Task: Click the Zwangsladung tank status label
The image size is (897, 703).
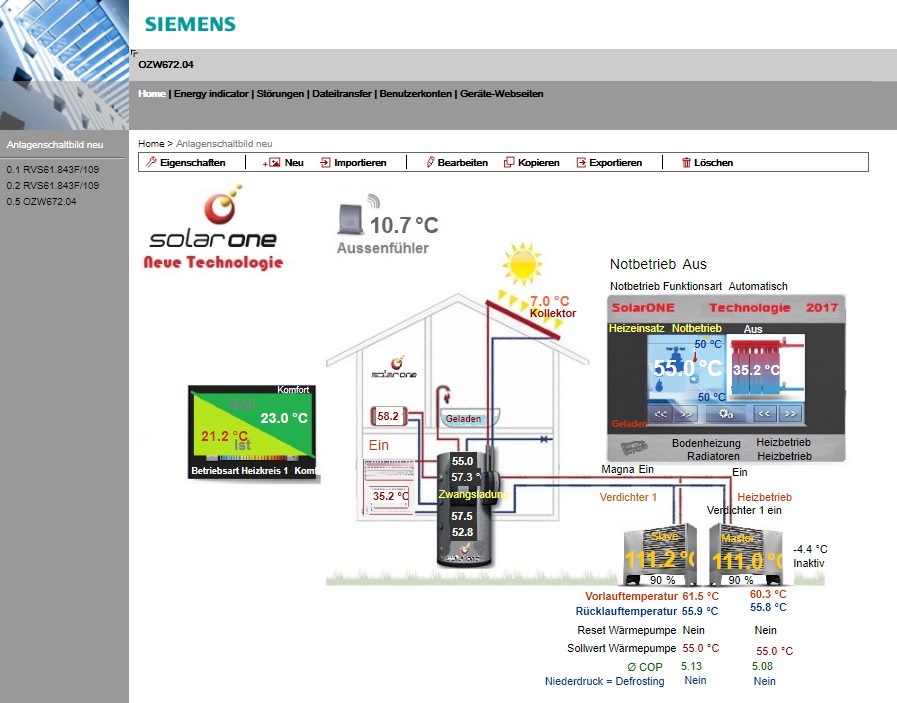Action: coord(472,494)
